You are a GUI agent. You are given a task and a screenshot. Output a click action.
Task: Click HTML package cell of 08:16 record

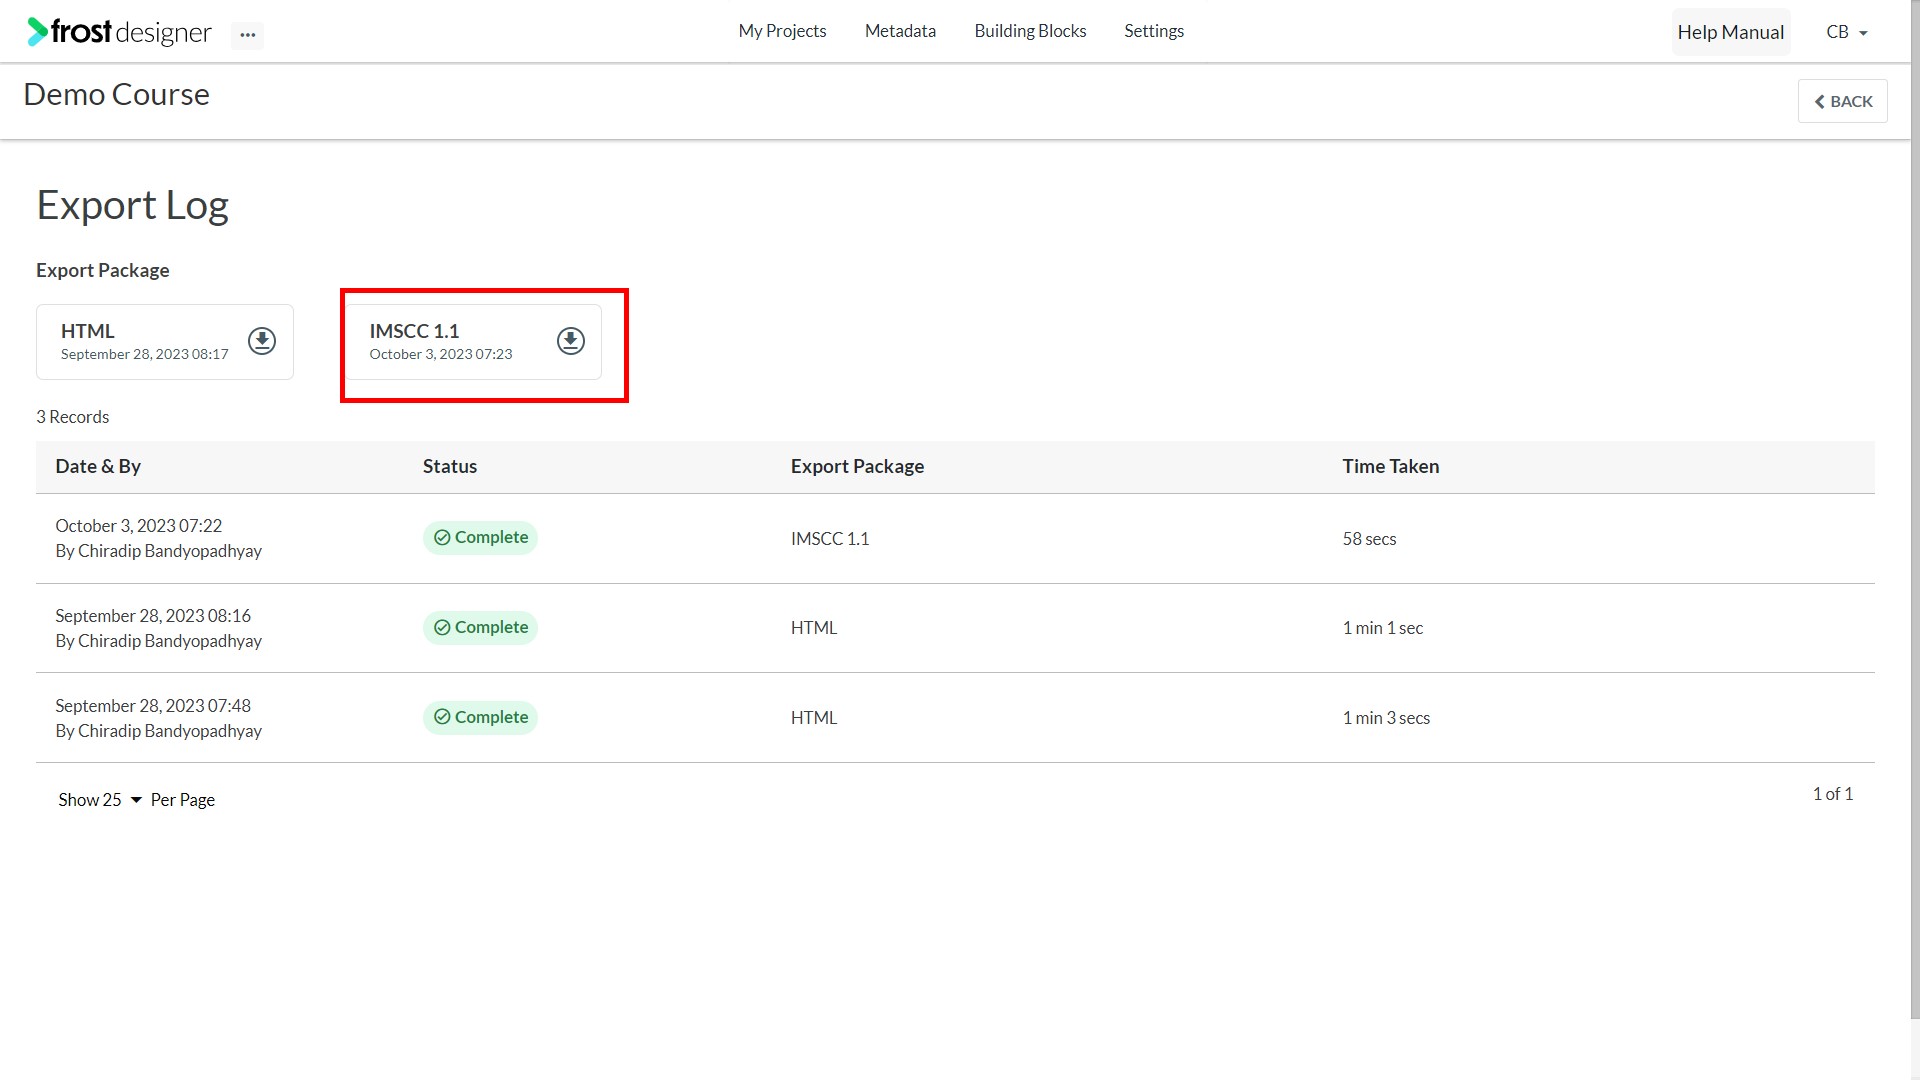tap(814, 628)
